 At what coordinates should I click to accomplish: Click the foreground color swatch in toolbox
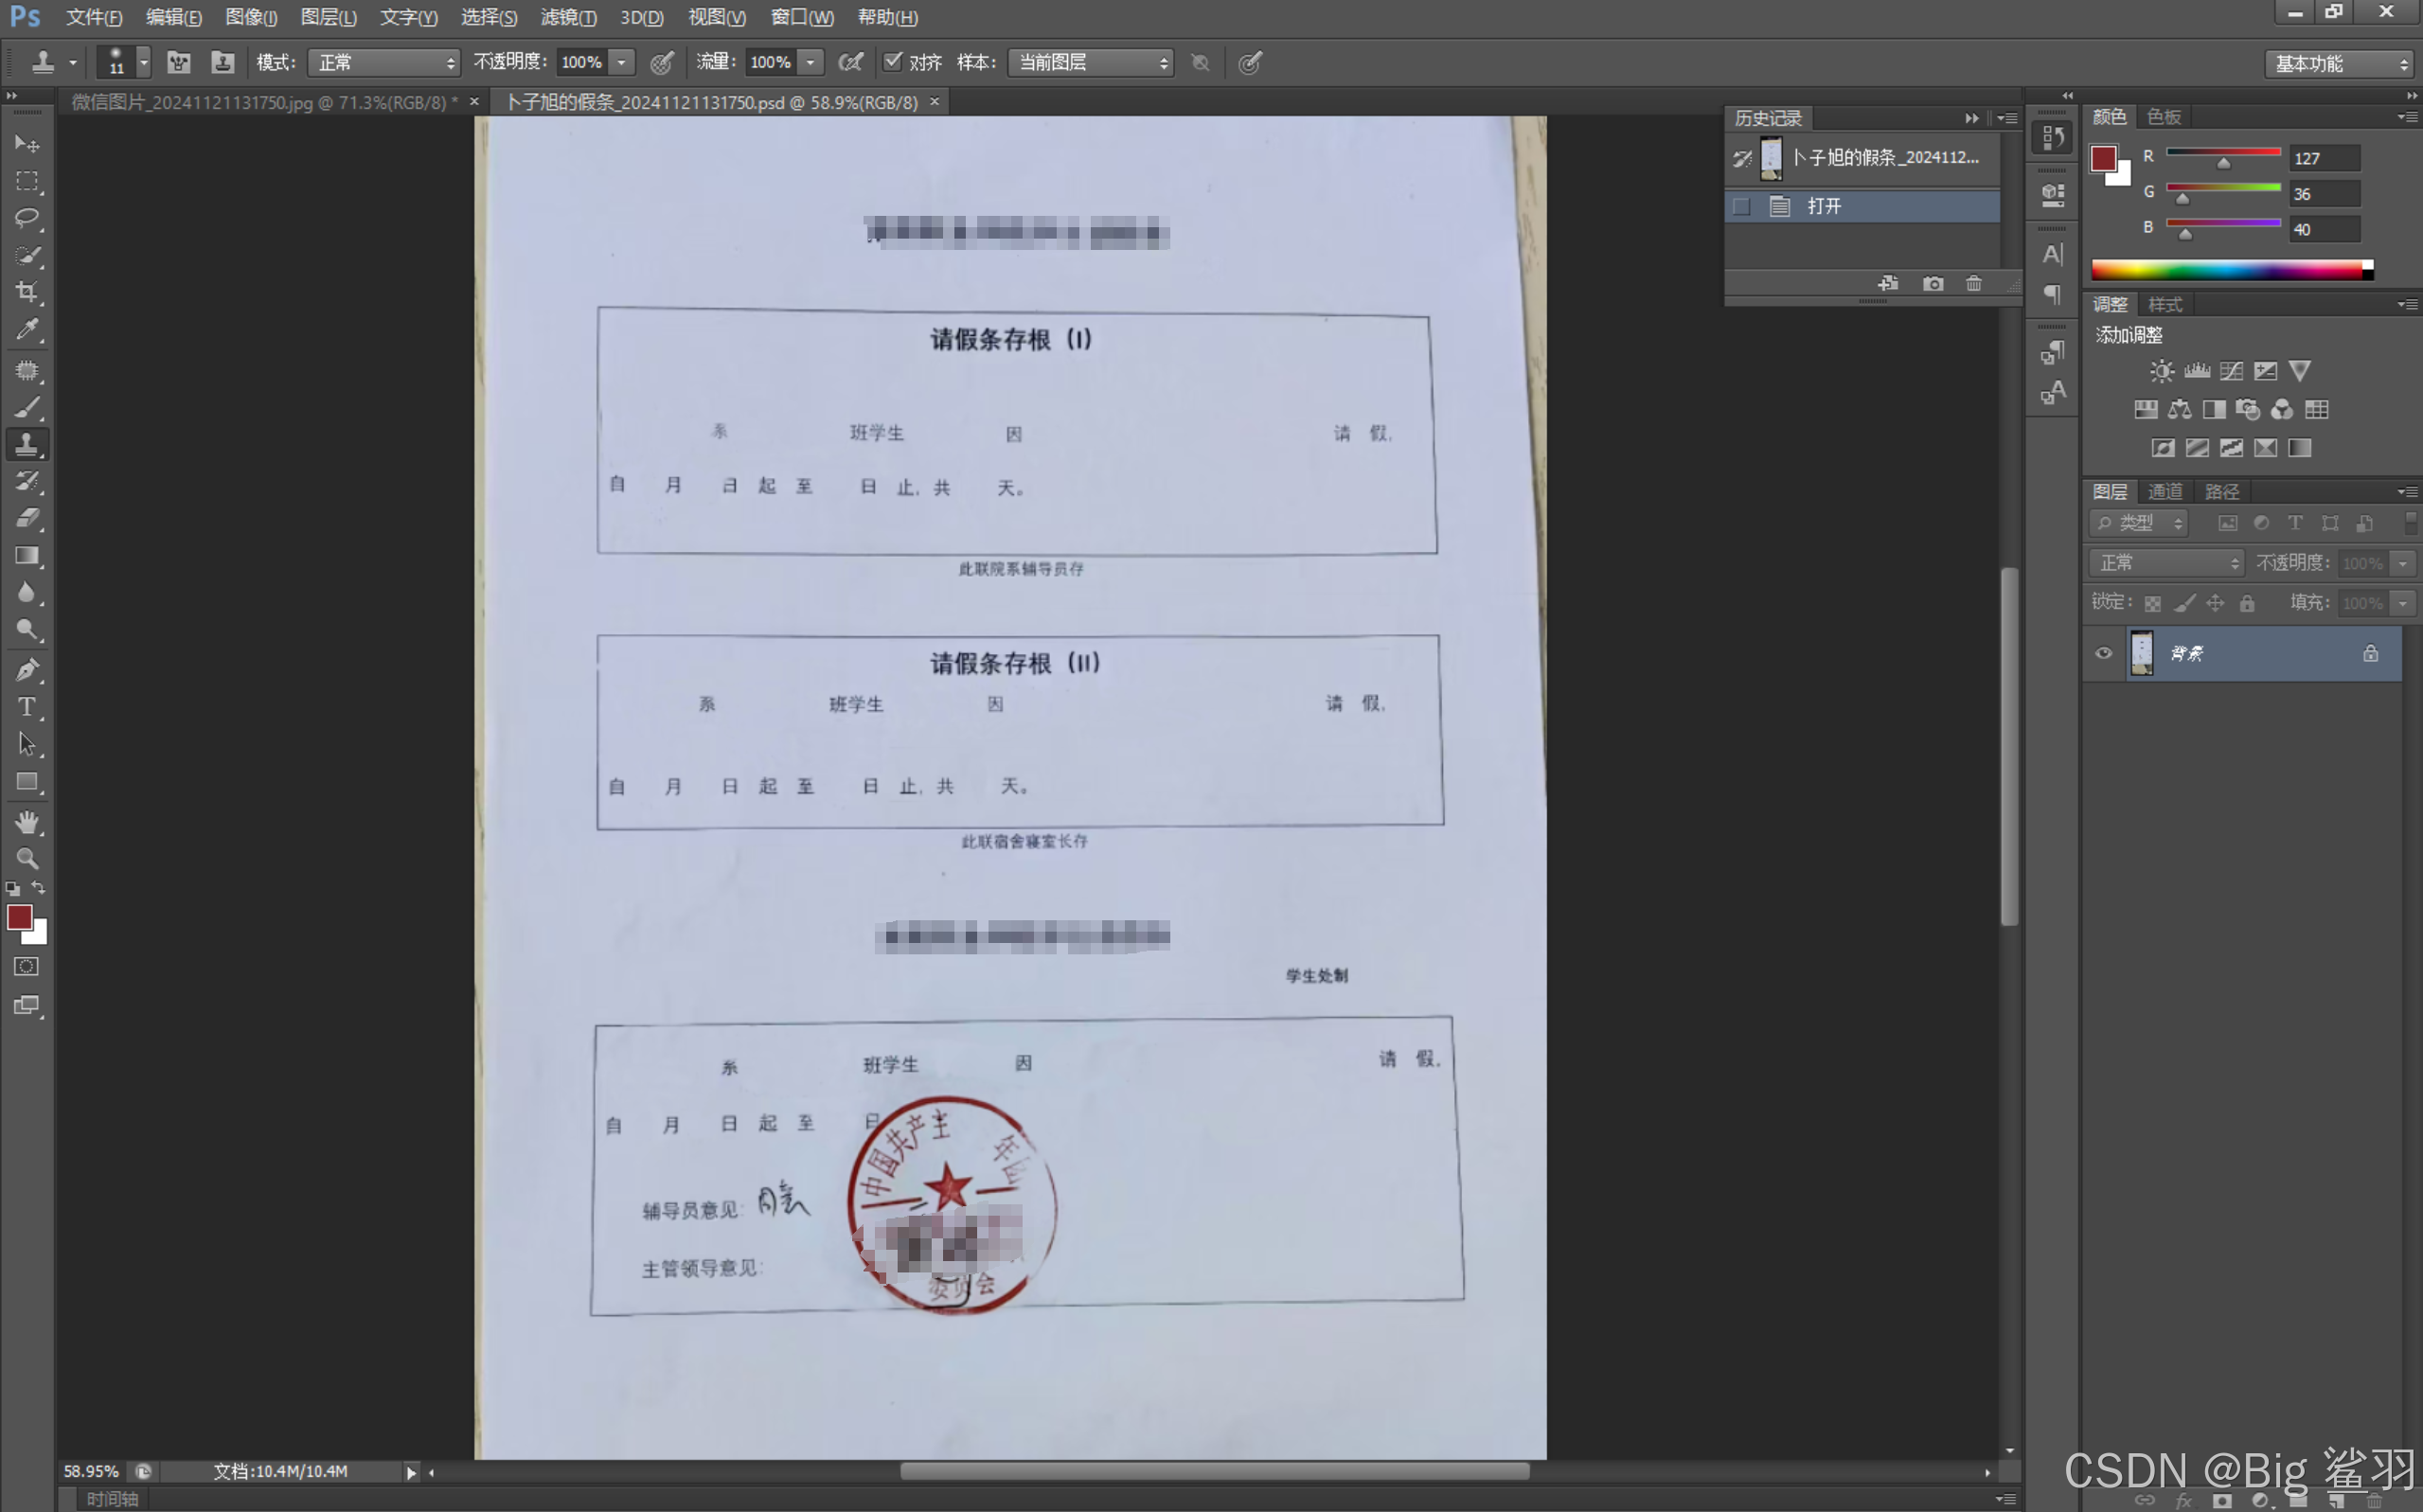pos(19,917)
